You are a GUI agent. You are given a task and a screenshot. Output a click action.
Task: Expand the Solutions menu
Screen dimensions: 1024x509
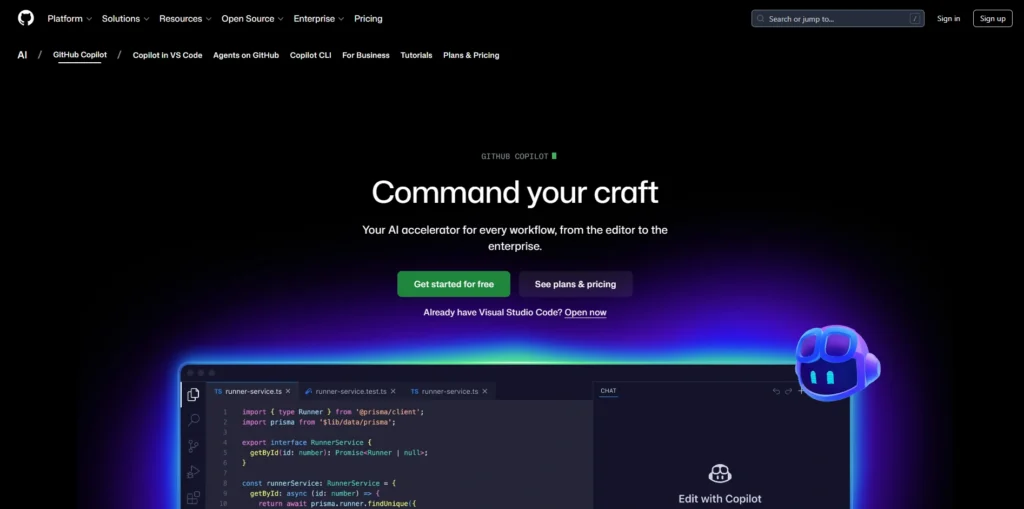tap(125, 18)
